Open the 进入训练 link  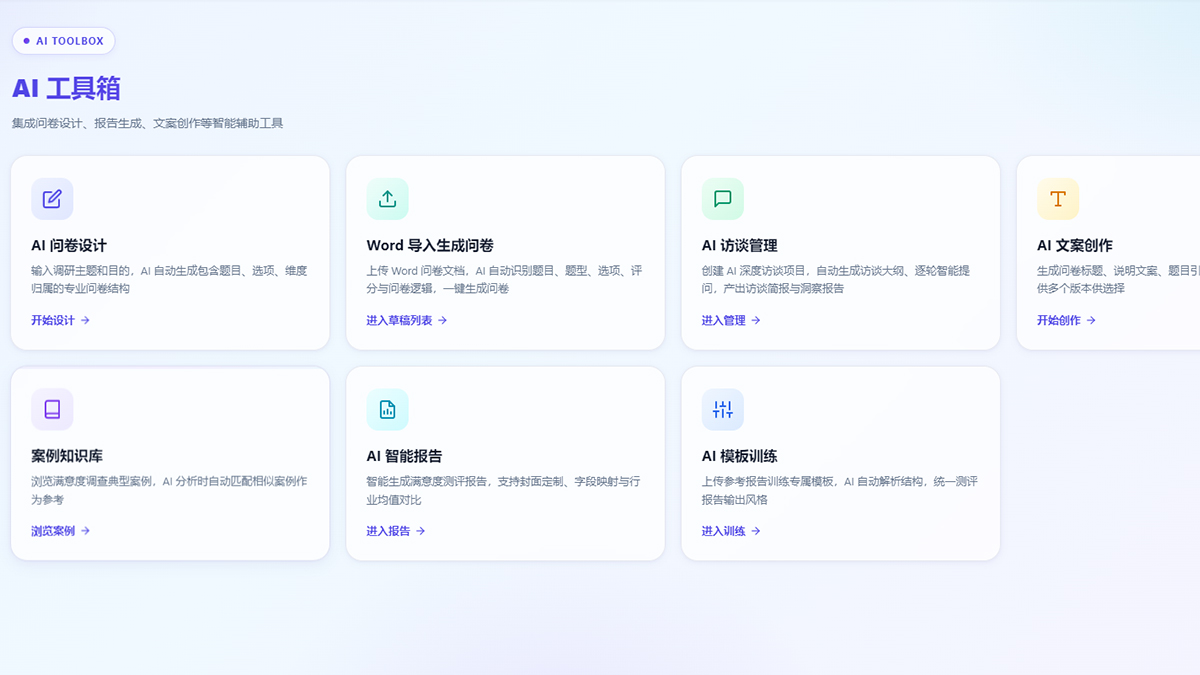pos(731,531)
